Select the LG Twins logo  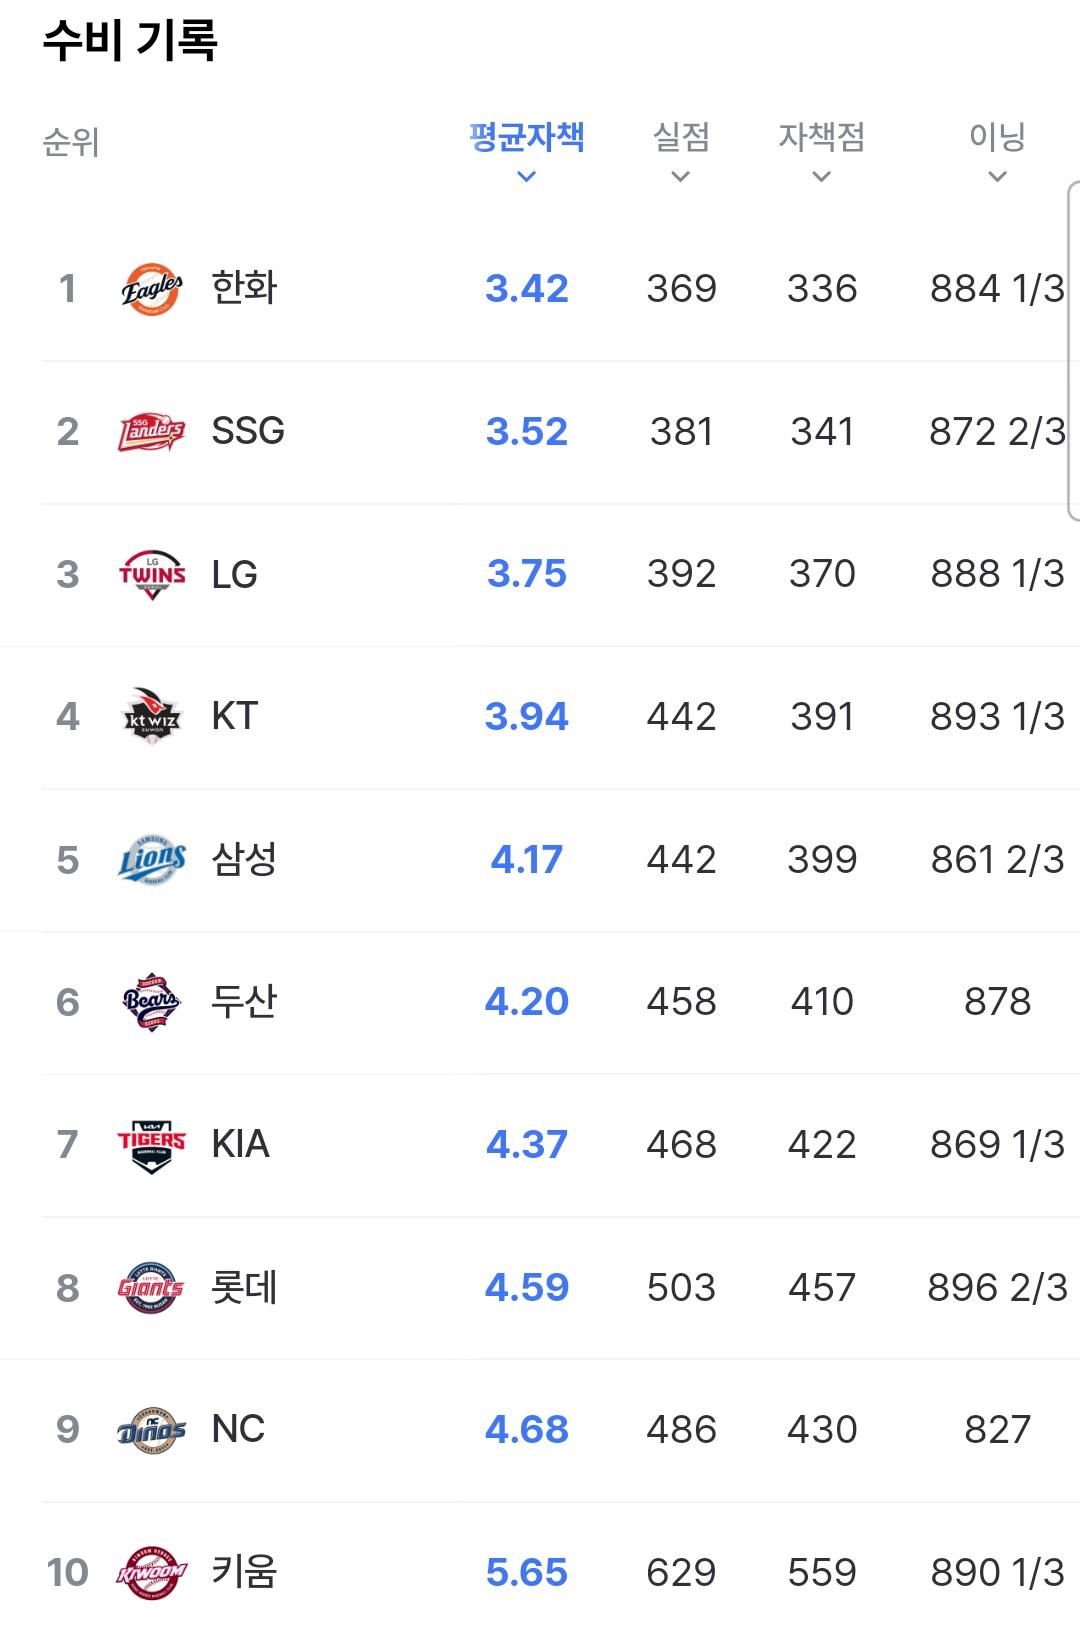pos(152,574)
